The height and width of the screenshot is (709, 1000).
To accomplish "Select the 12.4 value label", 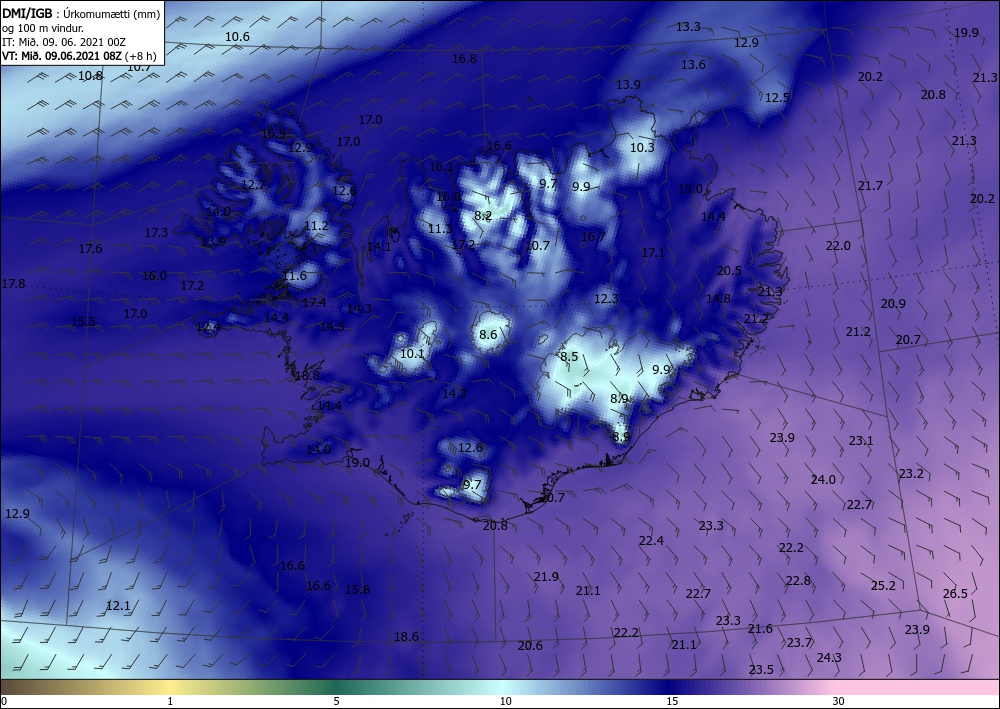I will [x=208, y=327].
